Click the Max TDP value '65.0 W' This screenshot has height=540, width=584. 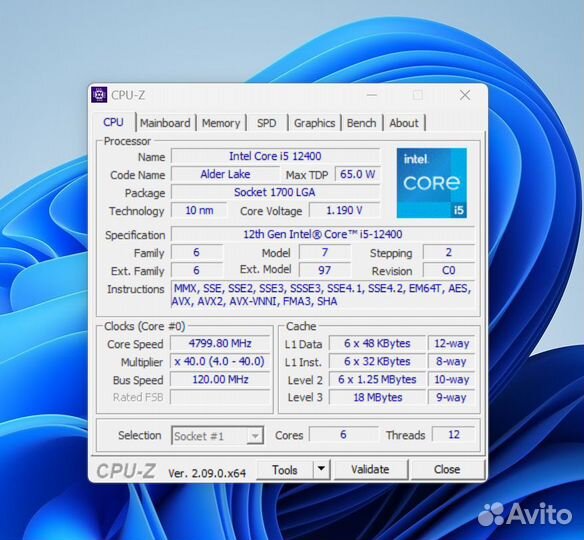358,174
